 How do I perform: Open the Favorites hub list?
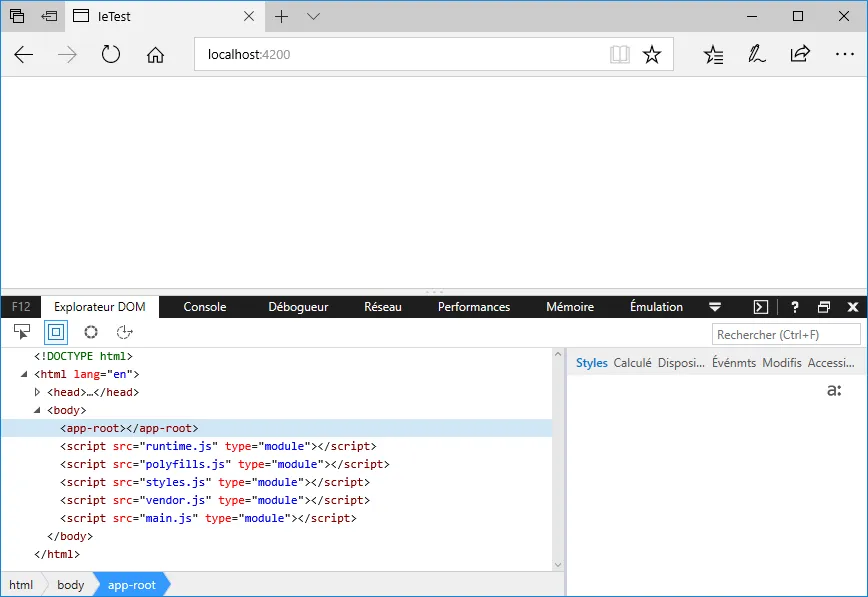(713, 54)
